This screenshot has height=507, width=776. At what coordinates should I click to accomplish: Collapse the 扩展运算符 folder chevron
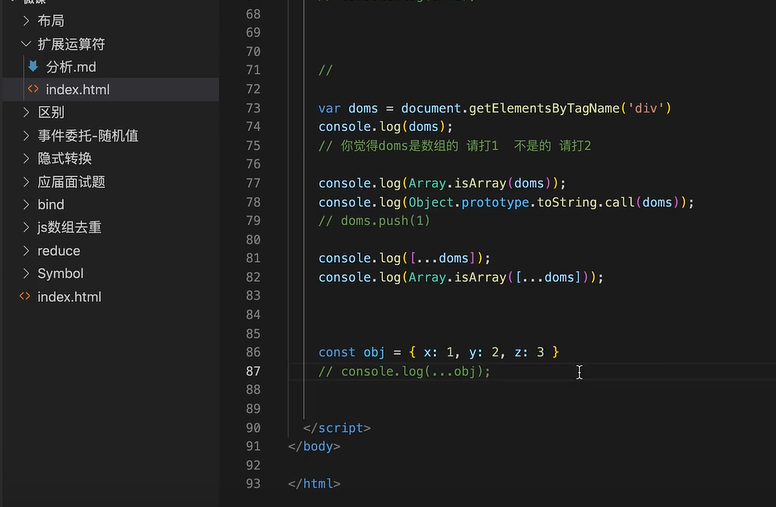(26, 44)
